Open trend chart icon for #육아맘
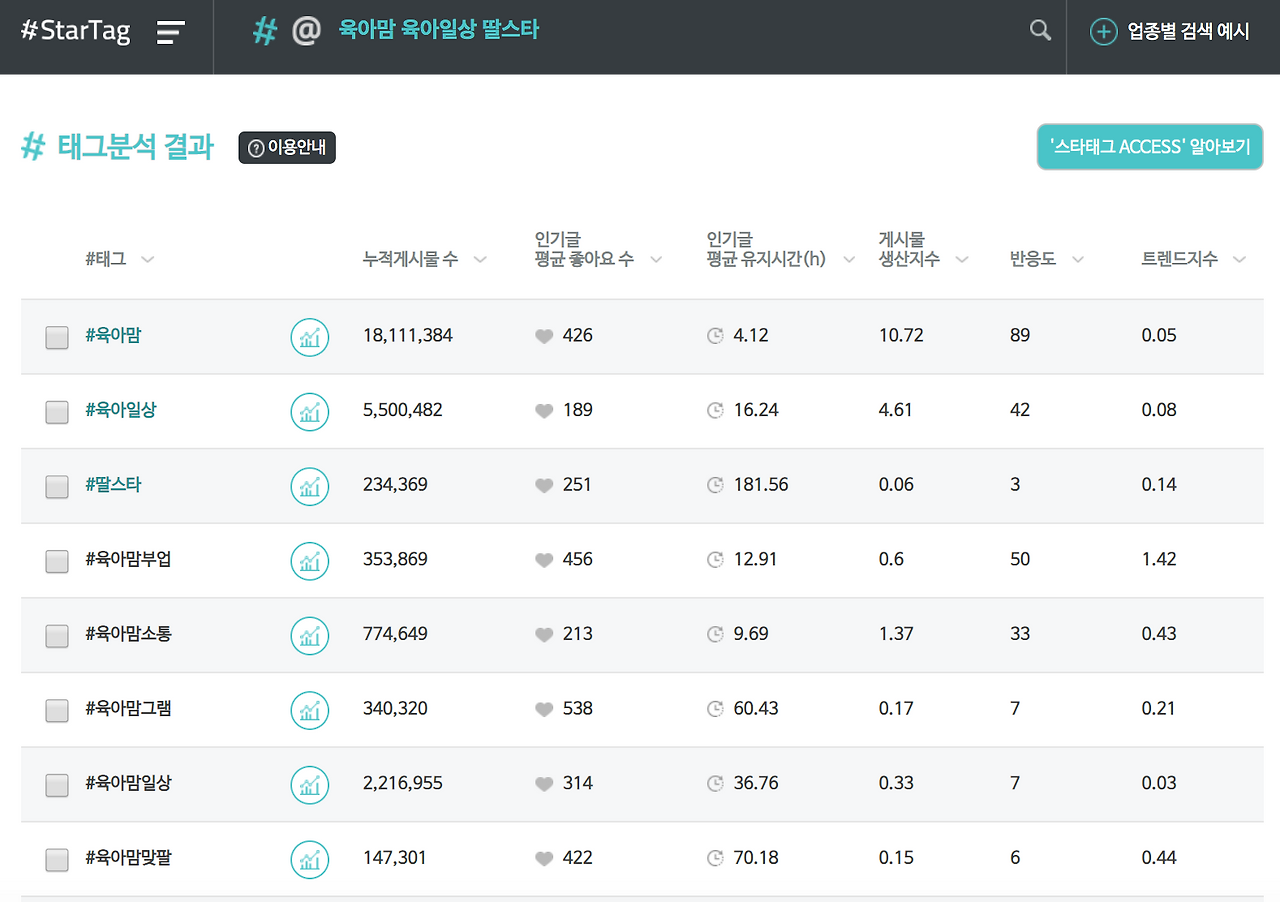Screen dimensions: 1280x902 tap(310, 337)
